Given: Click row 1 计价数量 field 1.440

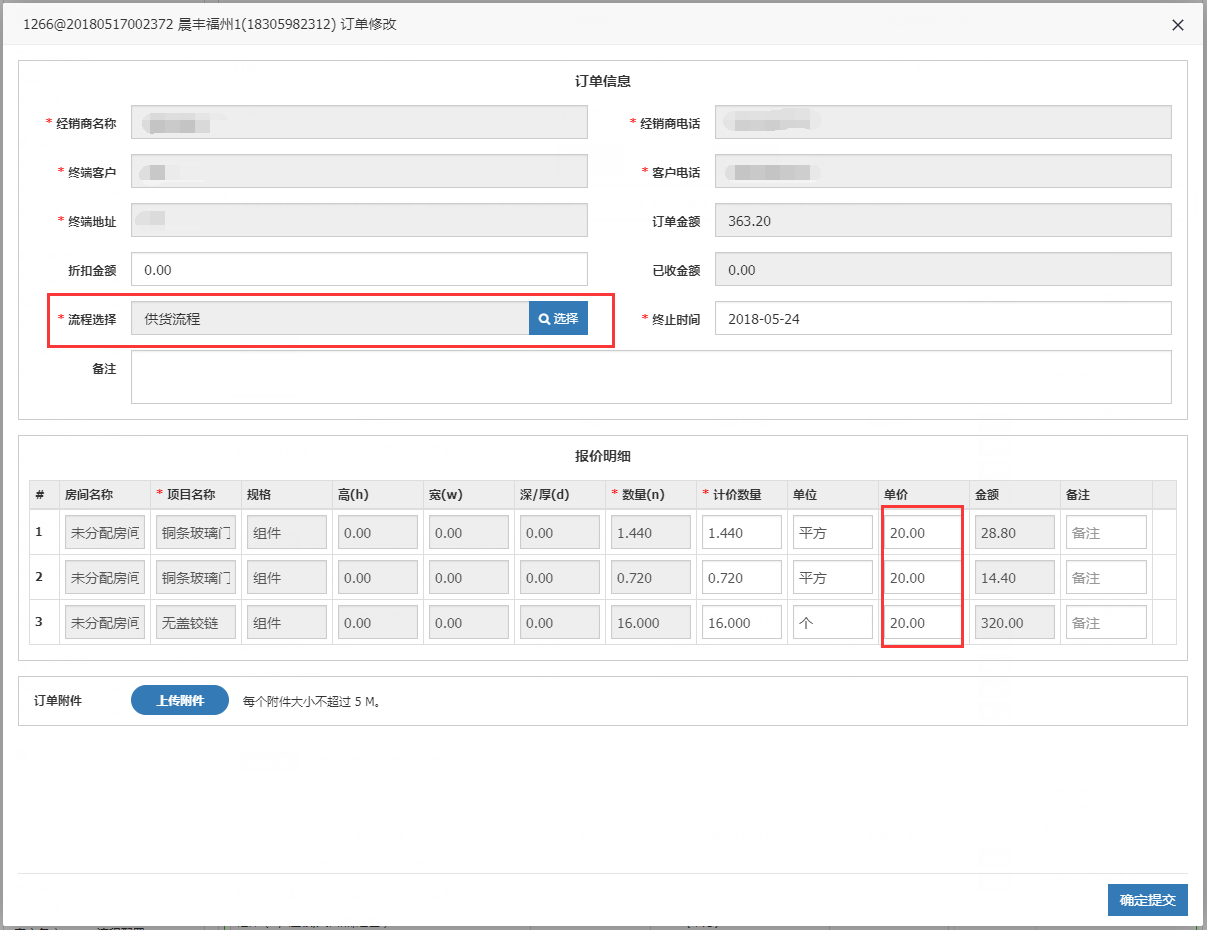Looking at the screenshot, I should 741,533.
